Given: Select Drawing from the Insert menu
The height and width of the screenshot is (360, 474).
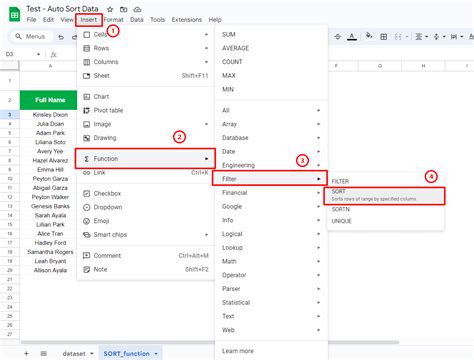Looking at the screenshot, I should (146, 138).
